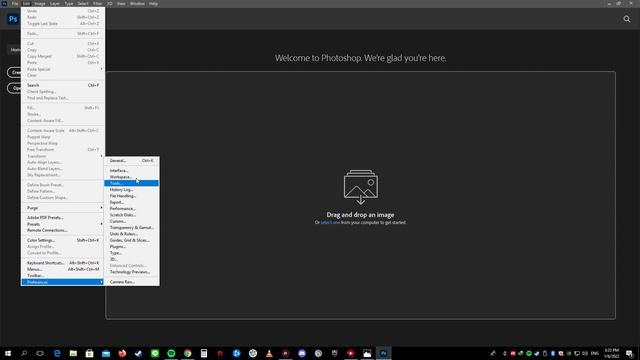Open File Explorer from the taskbar
This screenshot has height=360, width=640.
tap(73, 353)
